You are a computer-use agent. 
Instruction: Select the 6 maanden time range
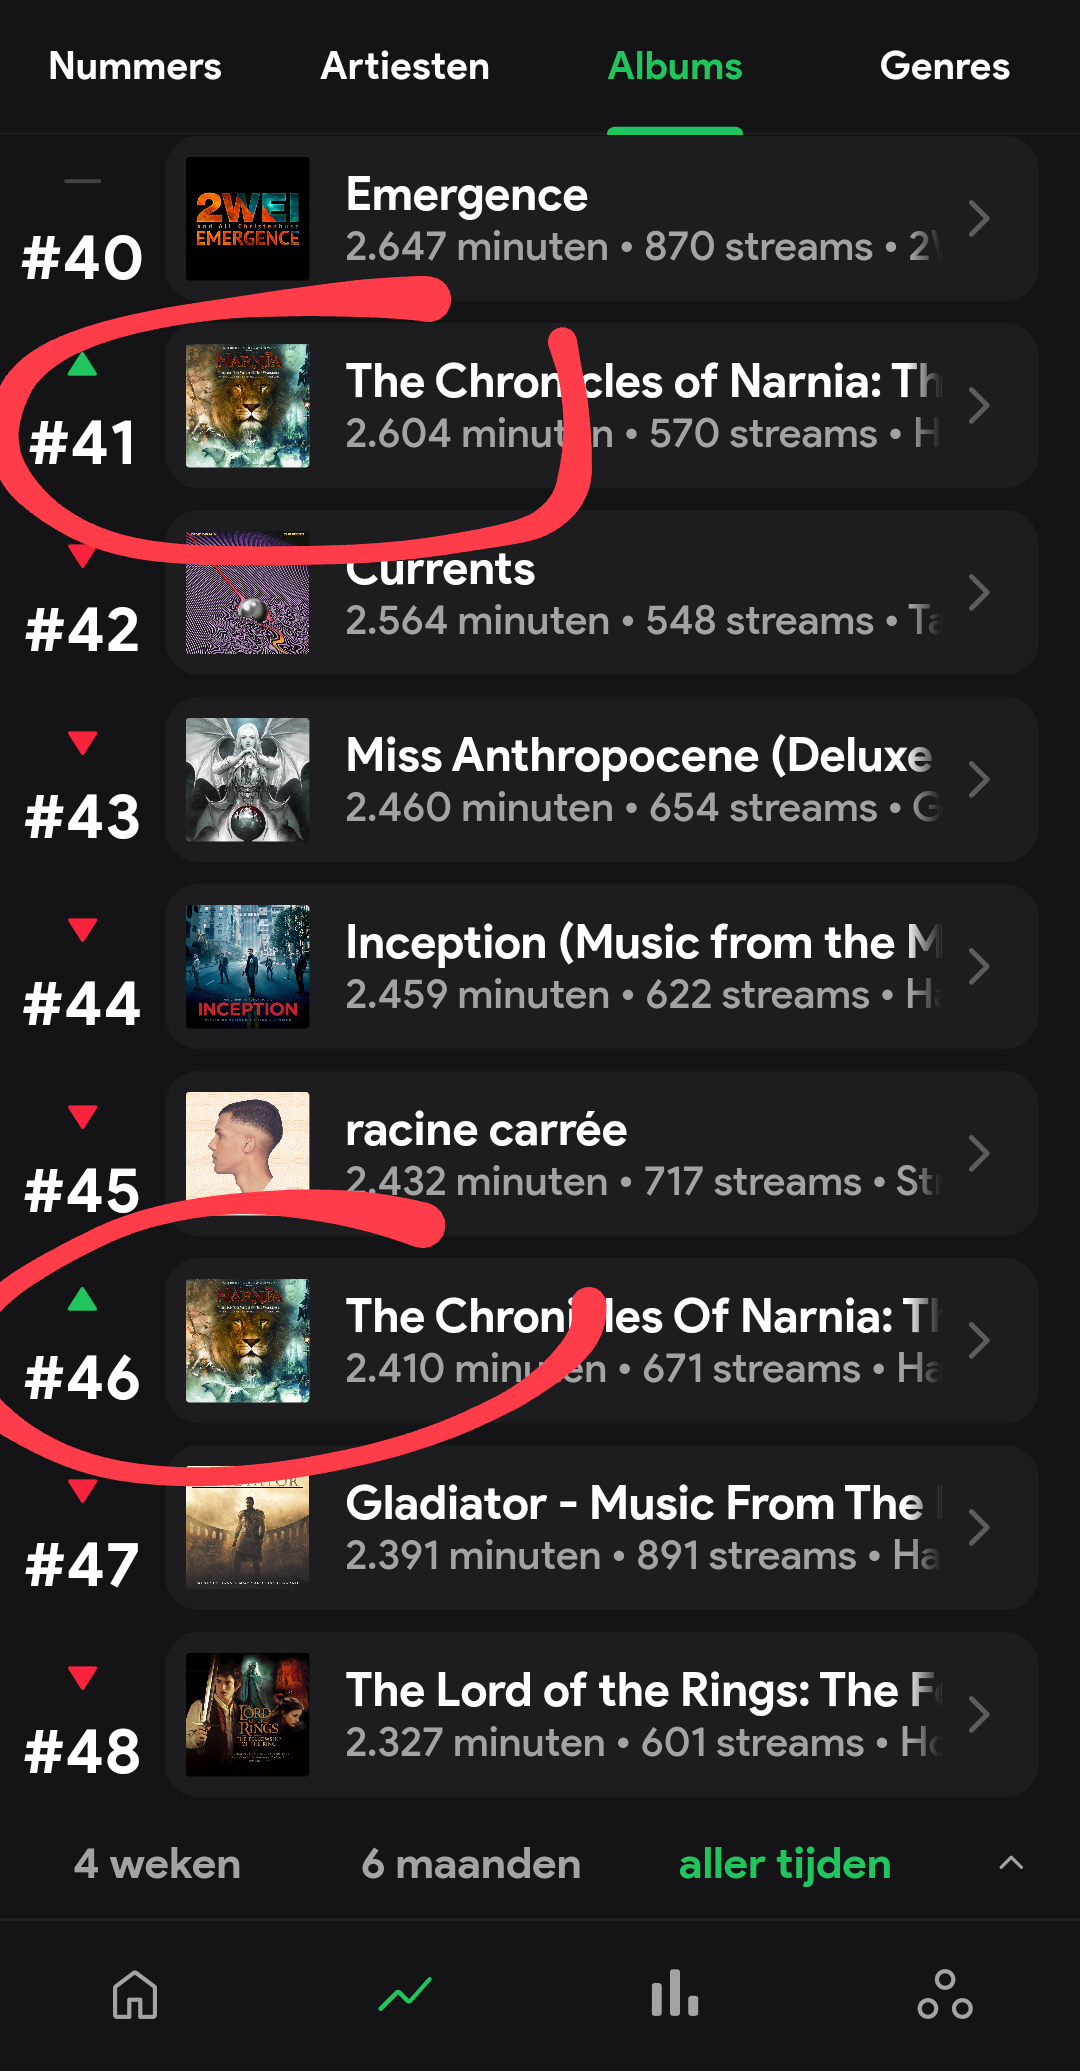(x=471, y=1864)
